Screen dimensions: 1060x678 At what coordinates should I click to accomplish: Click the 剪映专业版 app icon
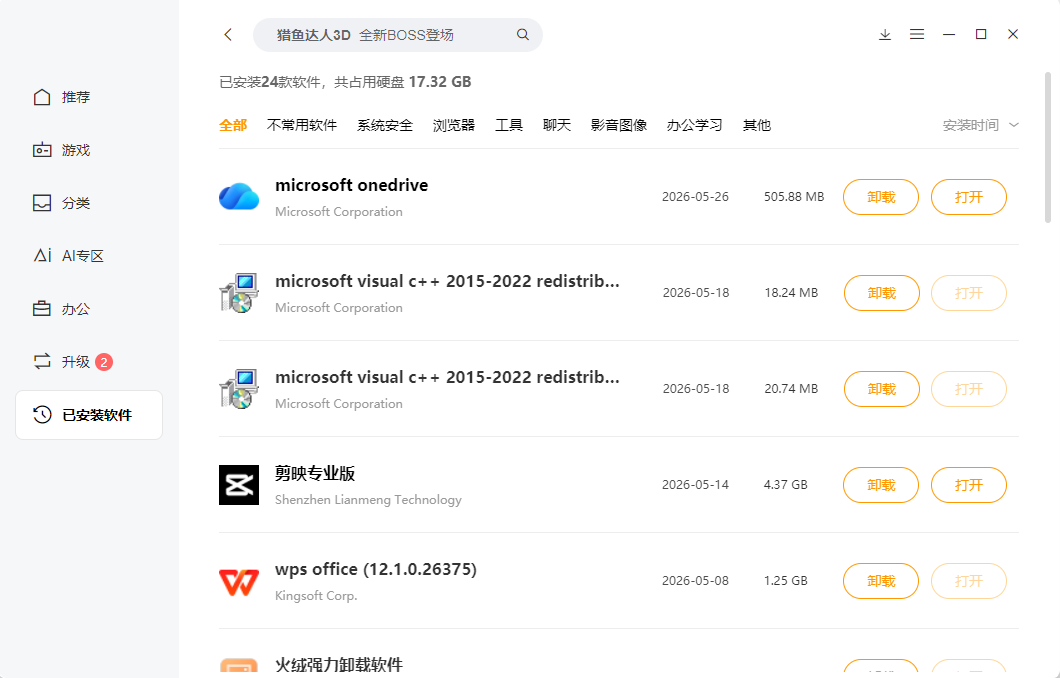click(239, 485)
